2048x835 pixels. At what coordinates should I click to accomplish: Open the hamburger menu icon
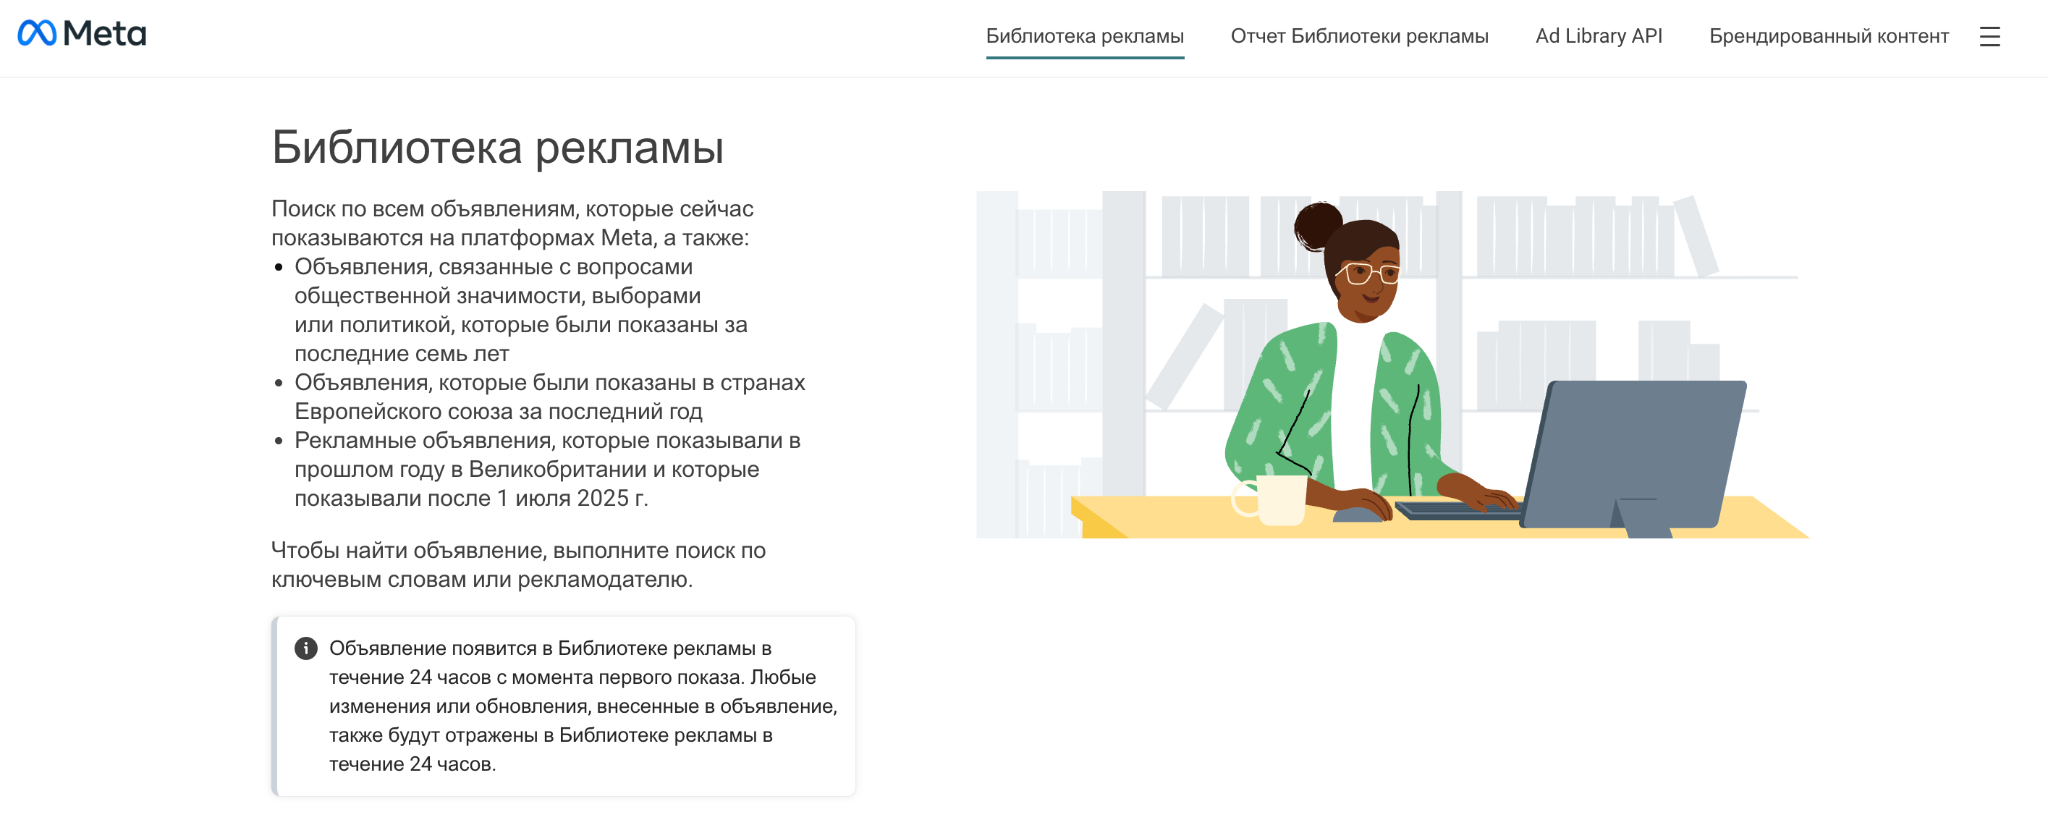(1989, 37)
